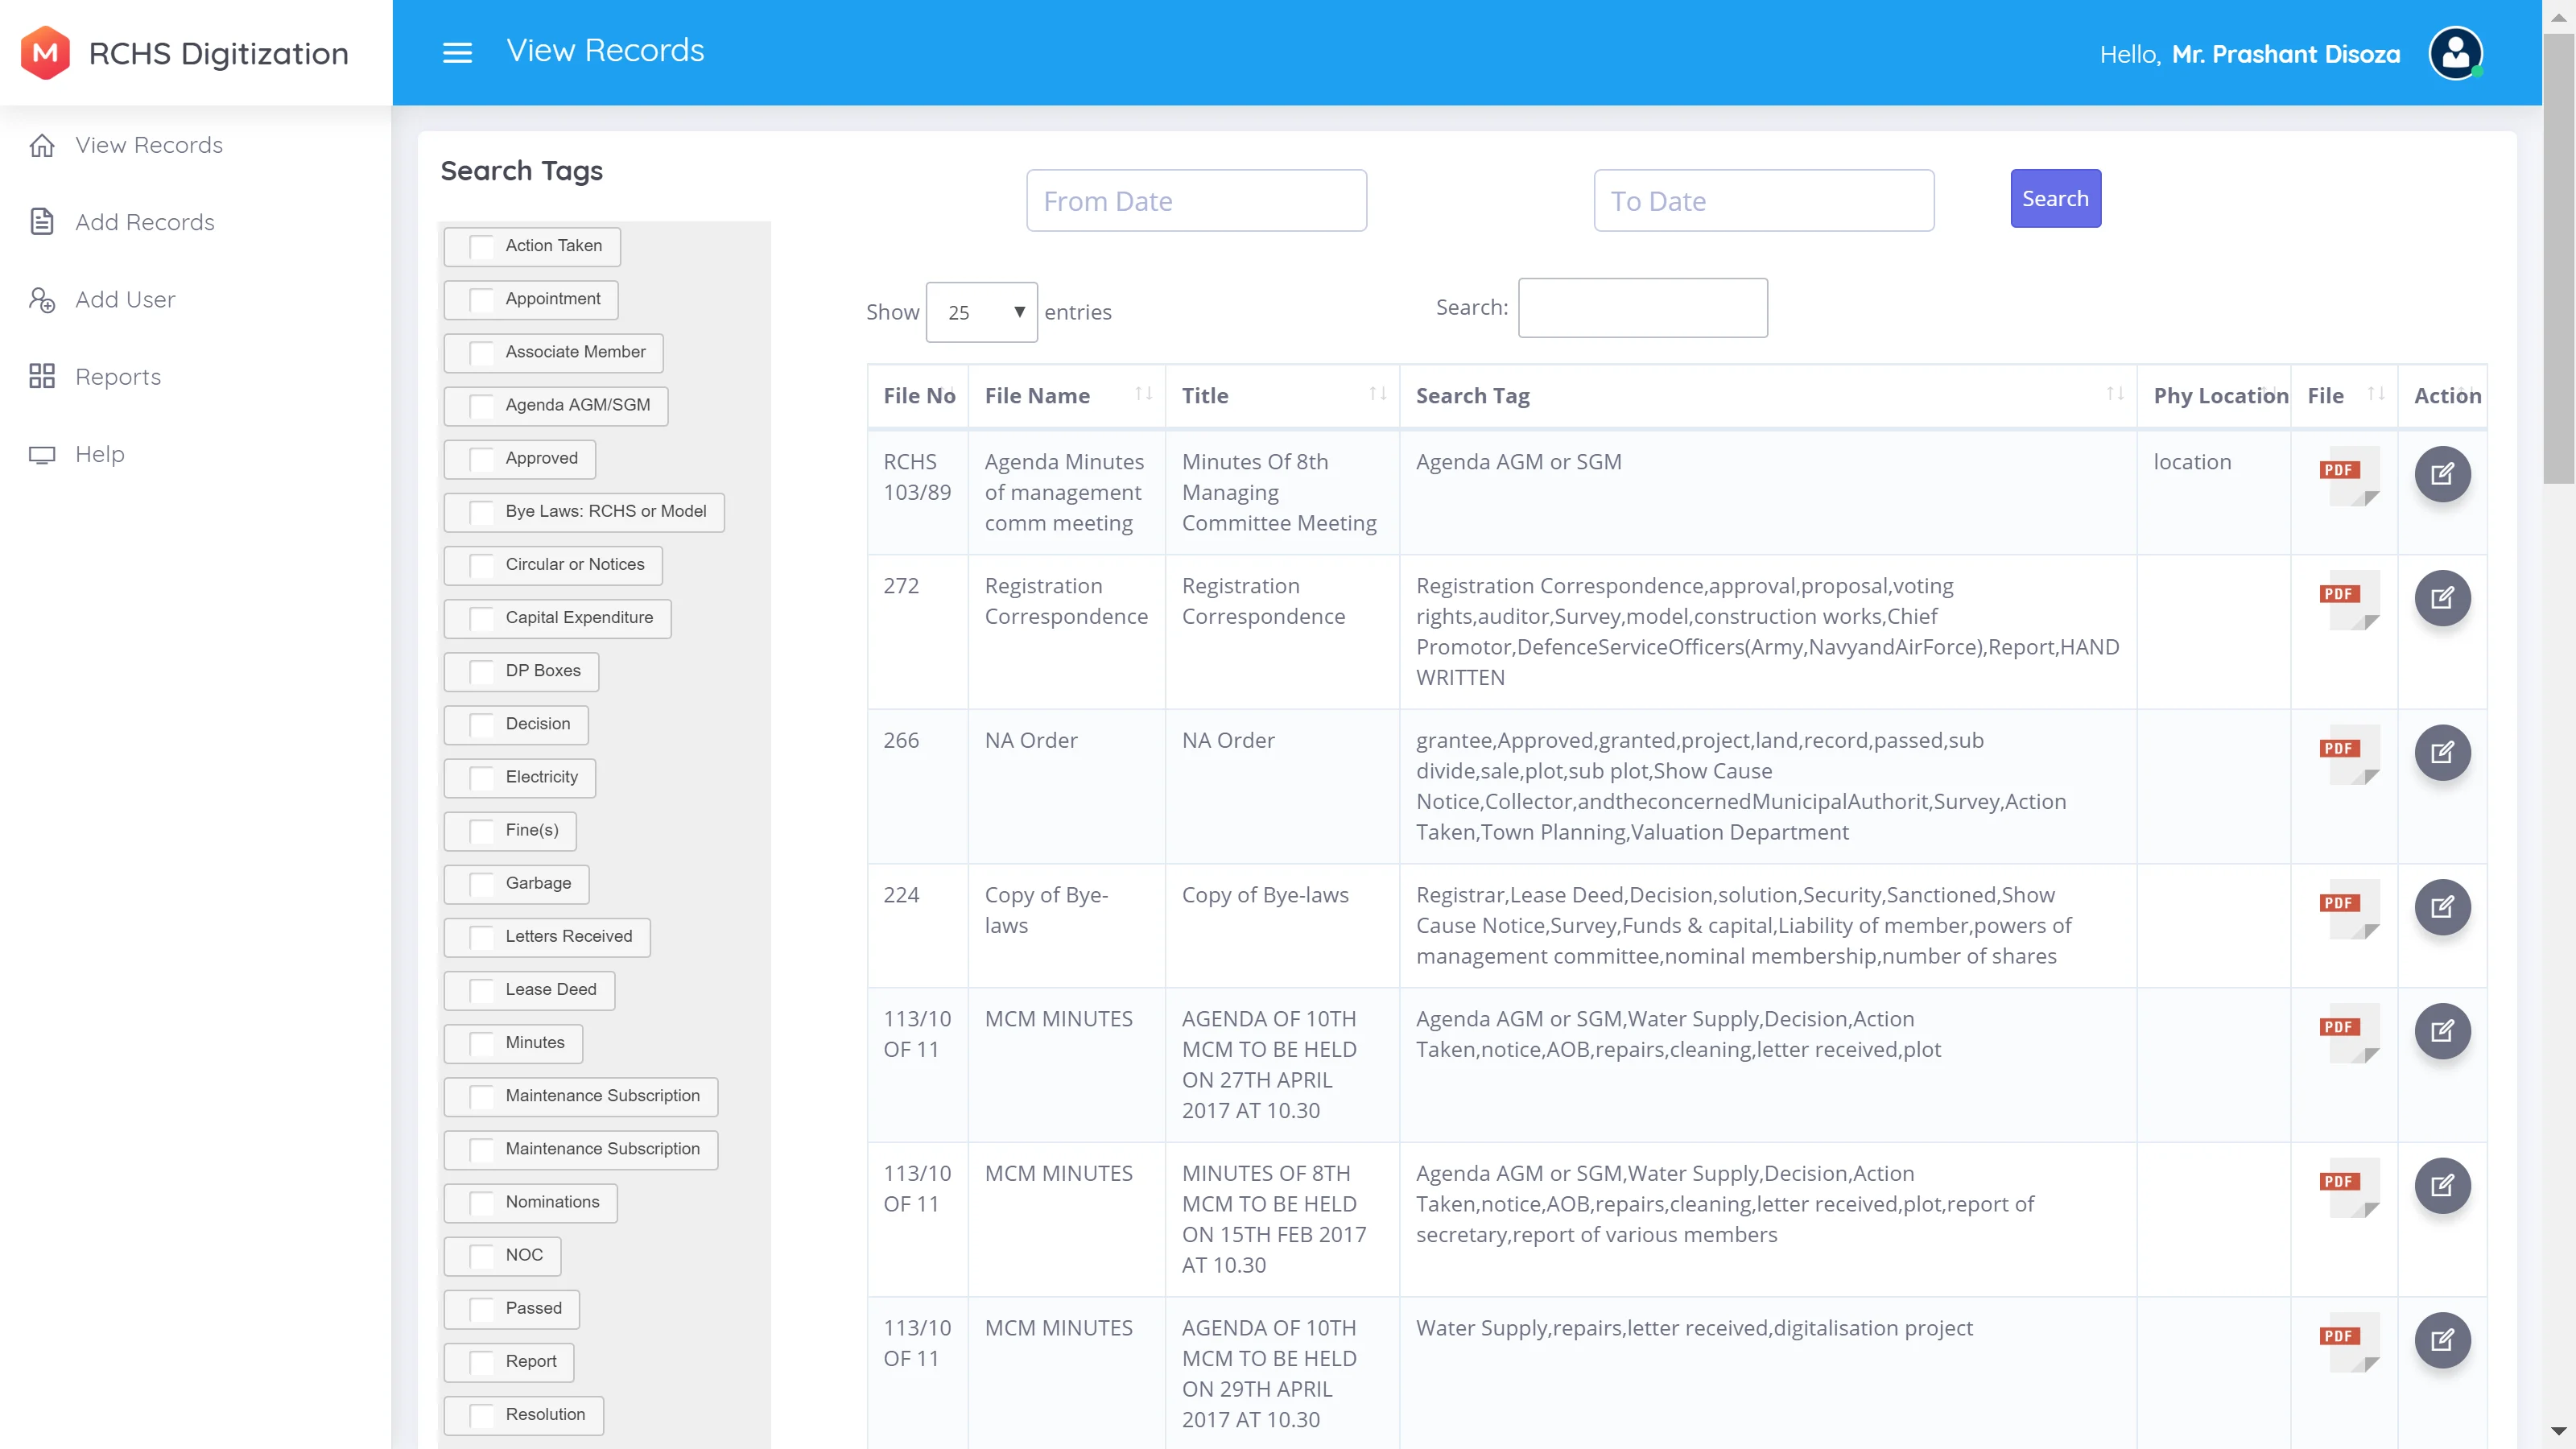Click the To Date field
Screen dimensions: 2576x1449
pos(1763,200)
